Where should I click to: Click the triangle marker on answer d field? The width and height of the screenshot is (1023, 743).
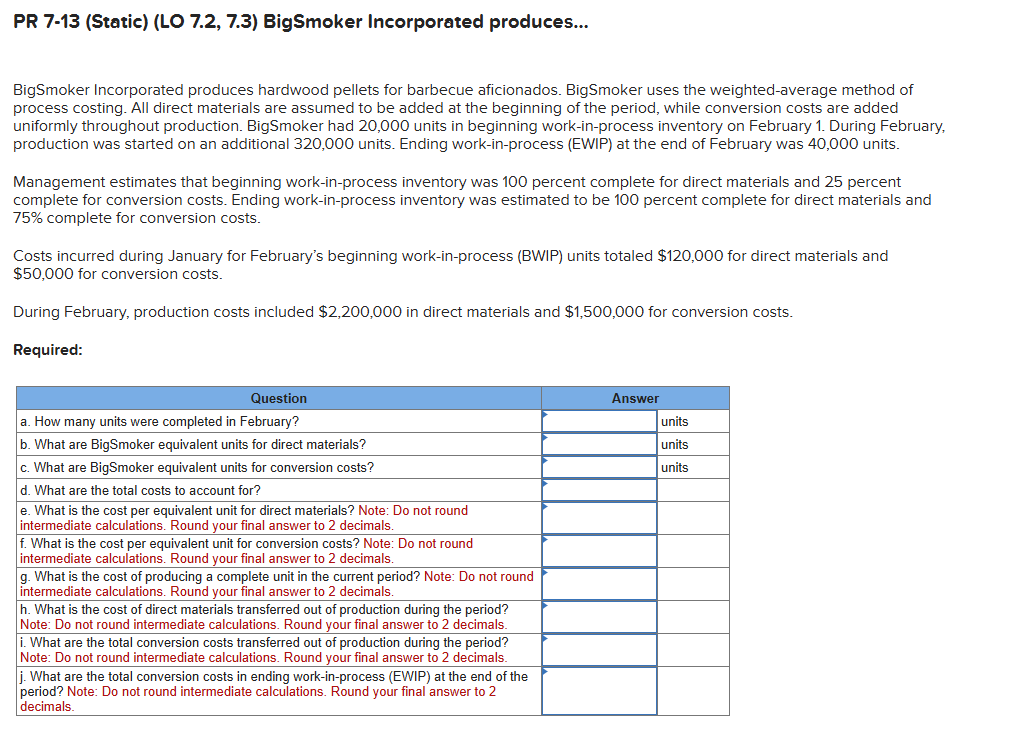545,484
